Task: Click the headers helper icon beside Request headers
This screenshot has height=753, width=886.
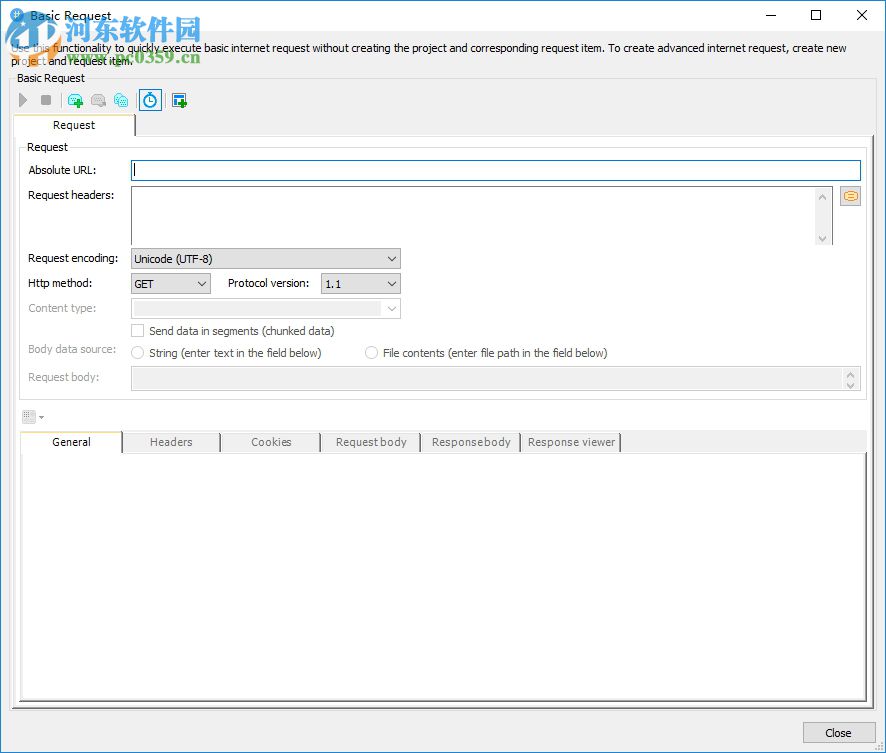Action: tap(850, 196)
